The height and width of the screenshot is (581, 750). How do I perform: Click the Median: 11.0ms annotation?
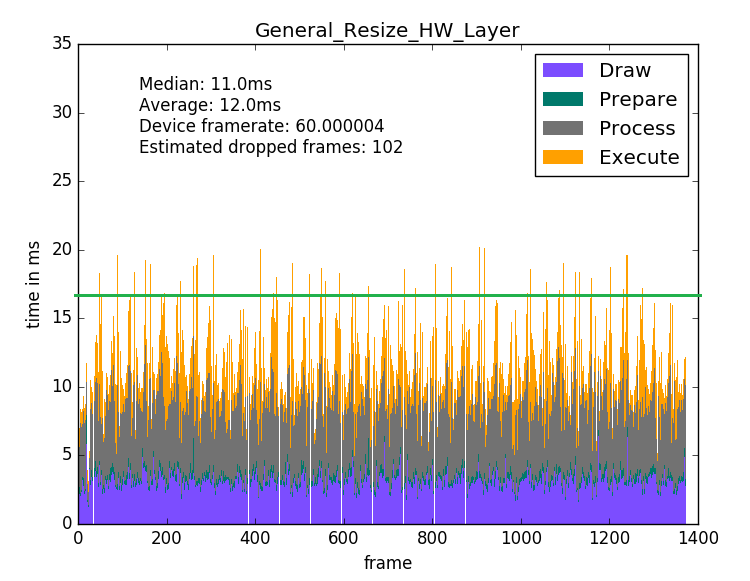coord(205,85)
